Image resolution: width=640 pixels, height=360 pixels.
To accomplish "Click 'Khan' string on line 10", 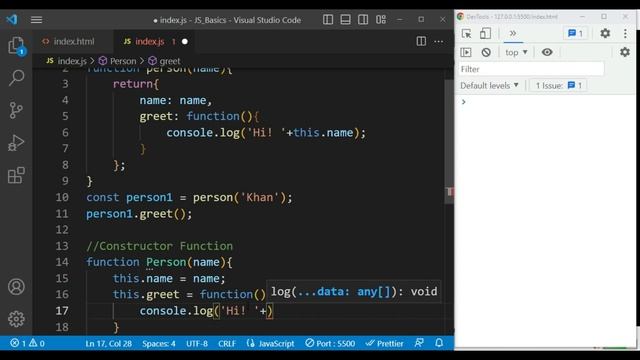I will click(260, 197).
